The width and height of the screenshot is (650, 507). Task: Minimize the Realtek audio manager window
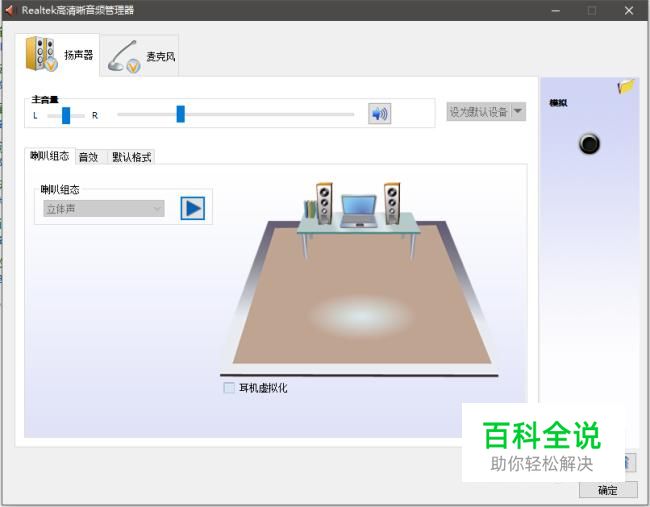[x=556, y=11]
